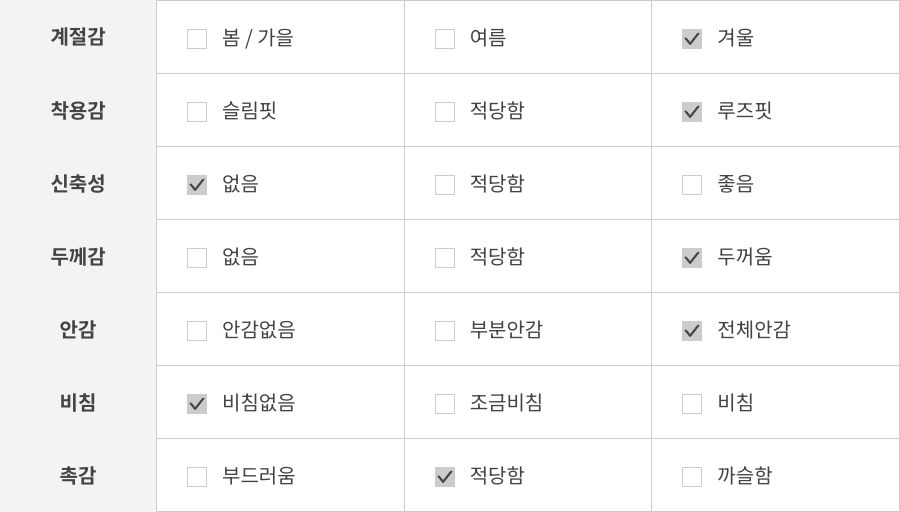This screenshot has width=900, height=512.
Task: Uncheck the 두꺼움 checkbox
Action: [692, 258]
